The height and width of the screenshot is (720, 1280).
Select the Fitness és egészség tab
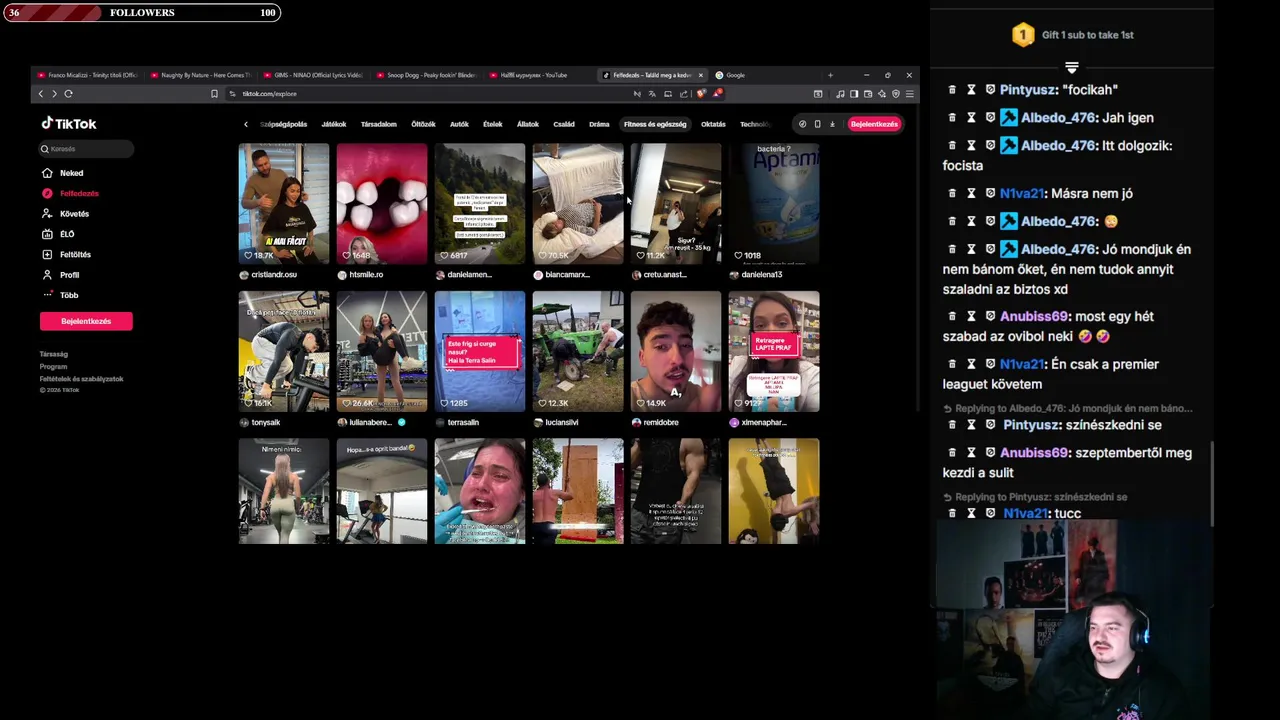click(655, 124)
